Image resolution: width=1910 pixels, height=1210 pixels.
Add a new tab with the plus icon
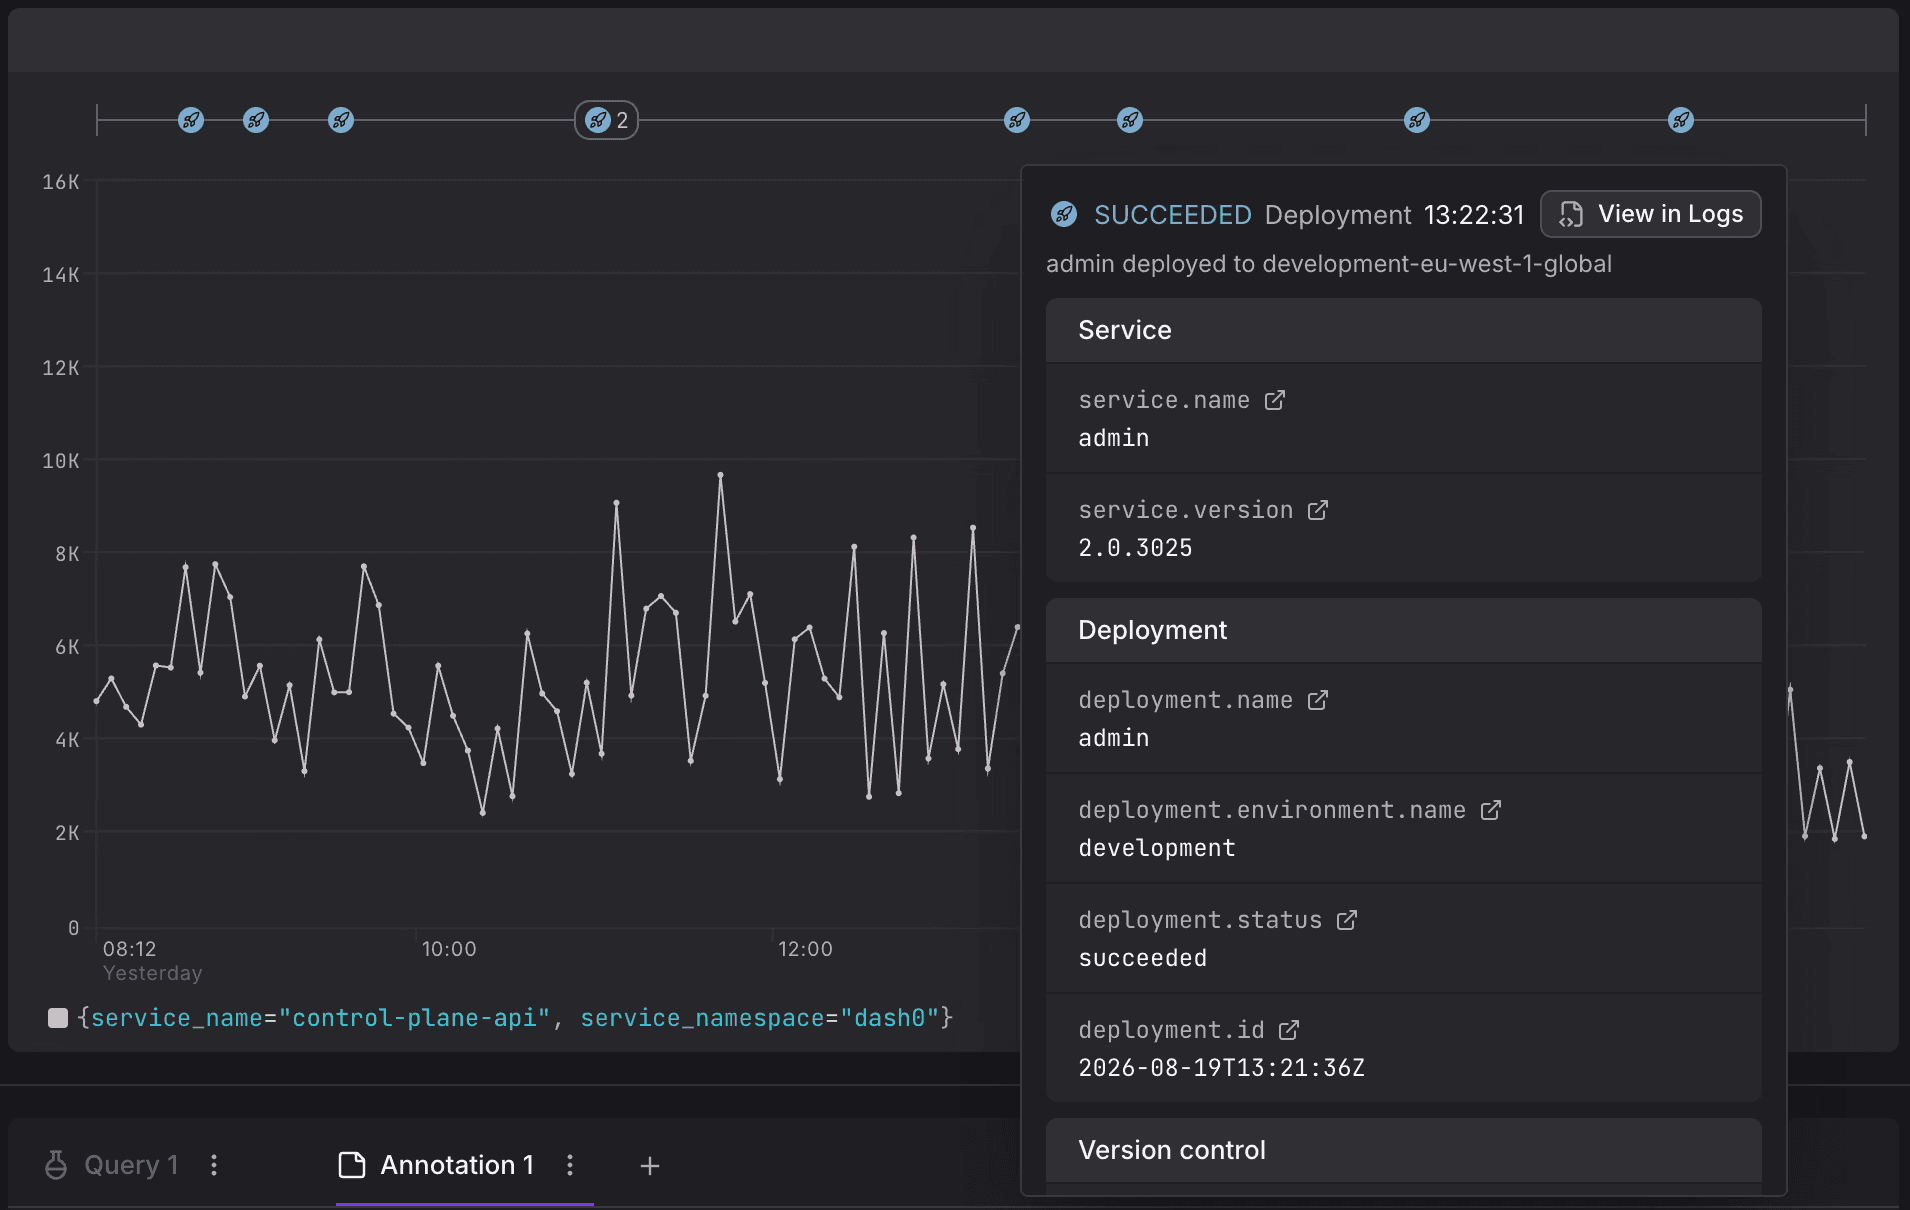(x=650, y=1166)
